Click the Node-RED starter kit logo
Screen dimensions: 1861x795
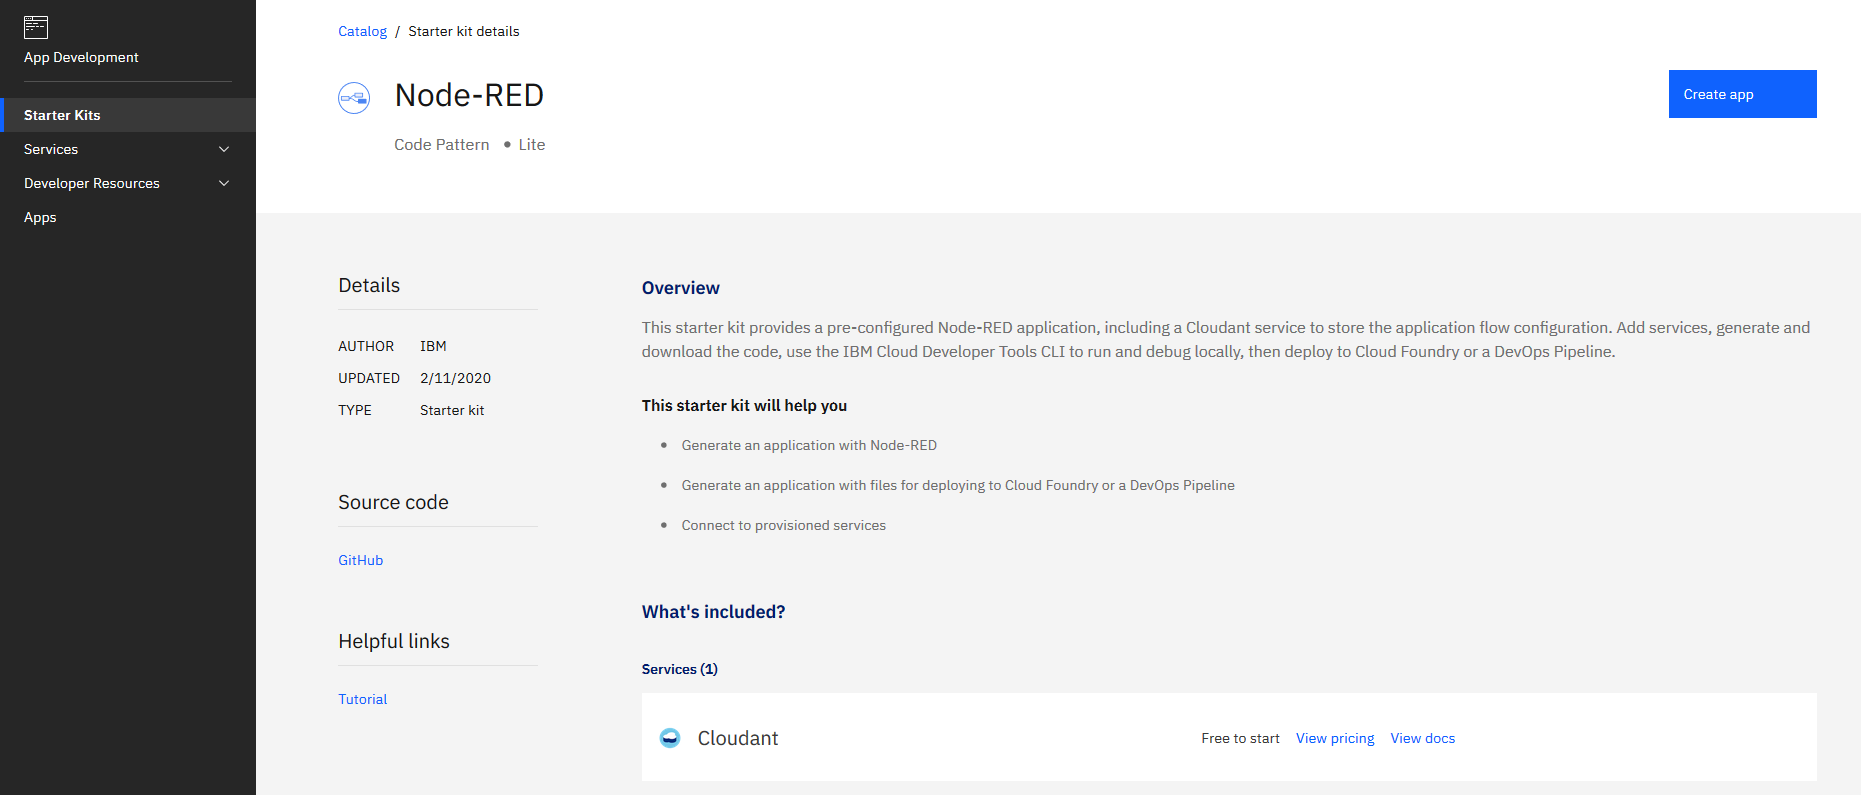(354, 98)
